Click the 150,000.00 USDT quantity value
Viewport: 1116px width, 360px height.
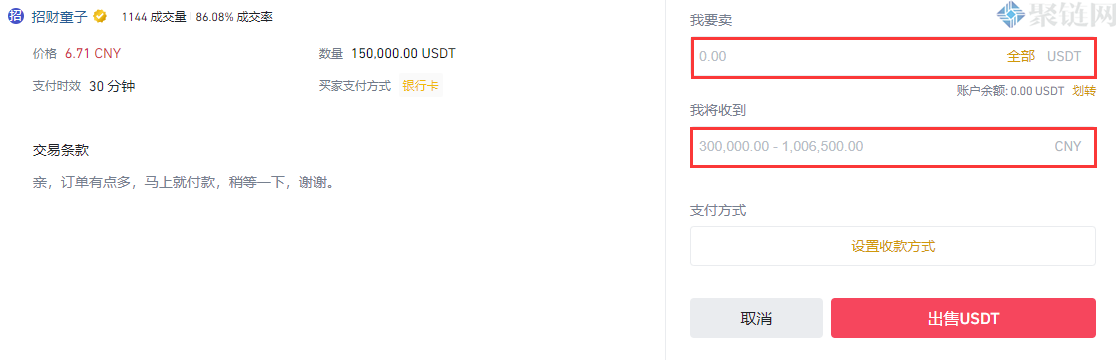click(x=403, y=53)
